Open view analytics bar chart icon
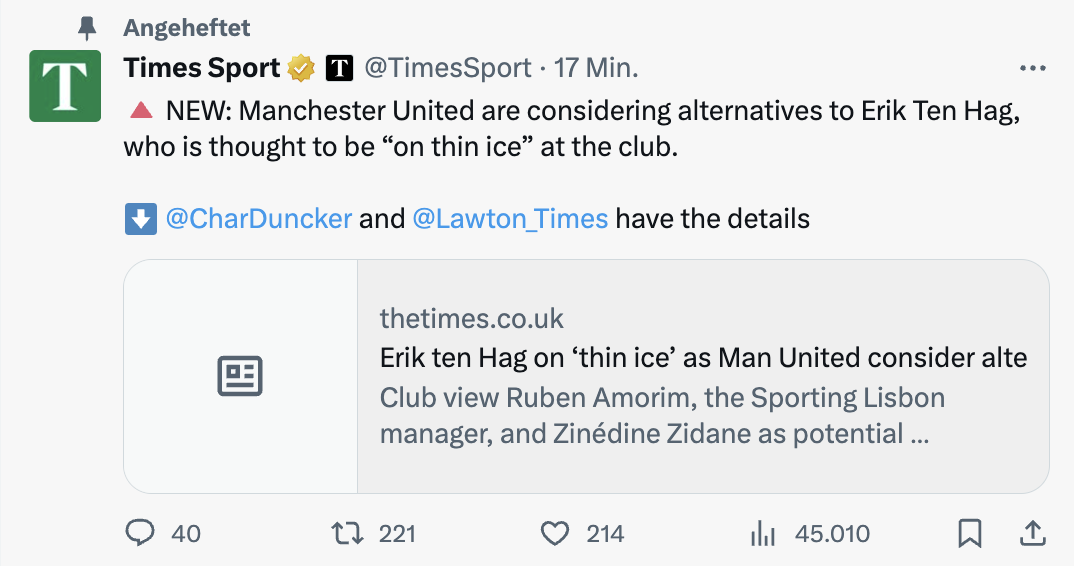Viewport: 1074px width, 566px height. click(763, 534)
